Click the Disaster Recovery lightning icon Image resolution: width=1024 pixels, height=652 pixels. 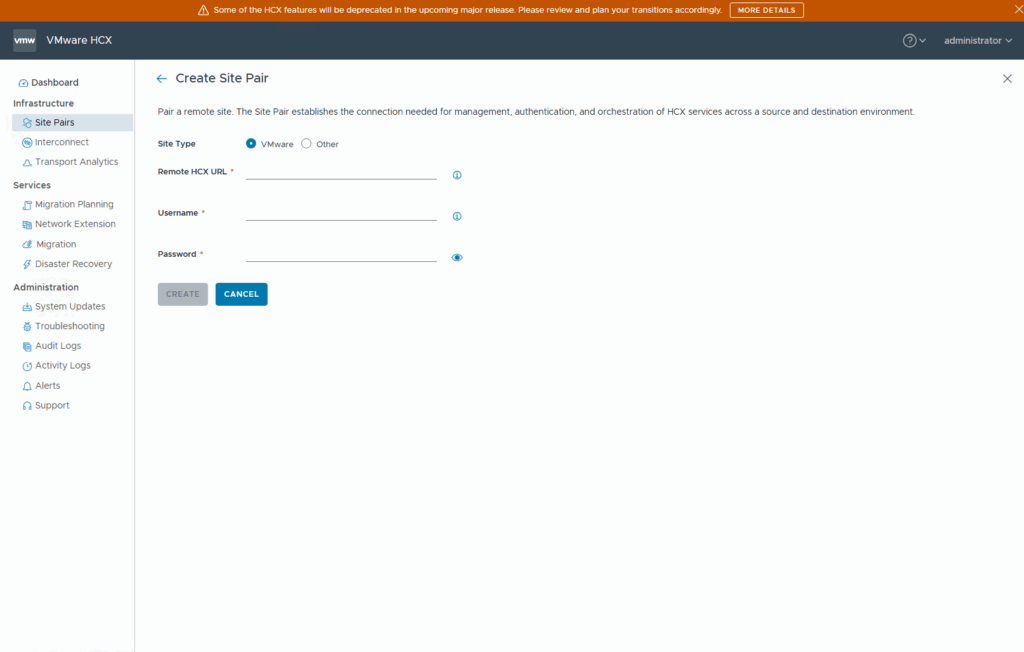(x=27, y=264)
